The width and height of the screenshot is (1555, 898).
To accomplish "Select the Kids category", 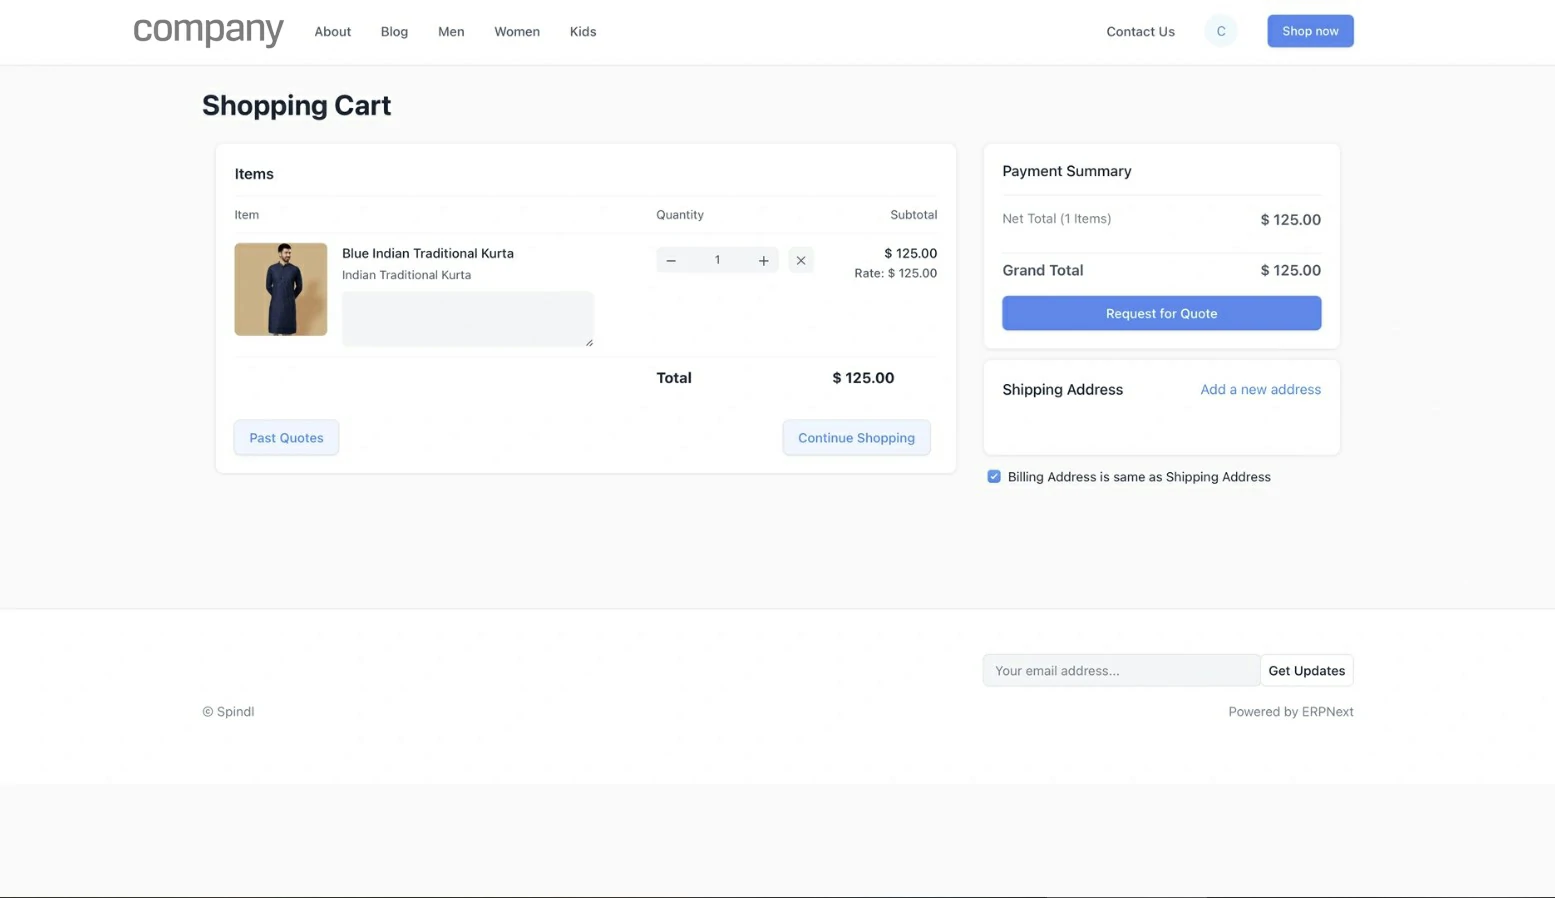I will coord(583,32).
